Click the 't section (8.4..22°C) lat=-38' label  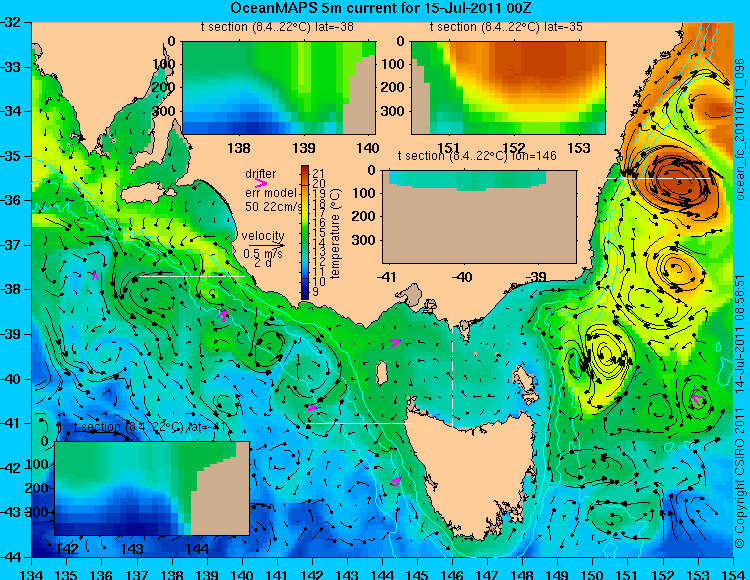click(x=277, y=27)
